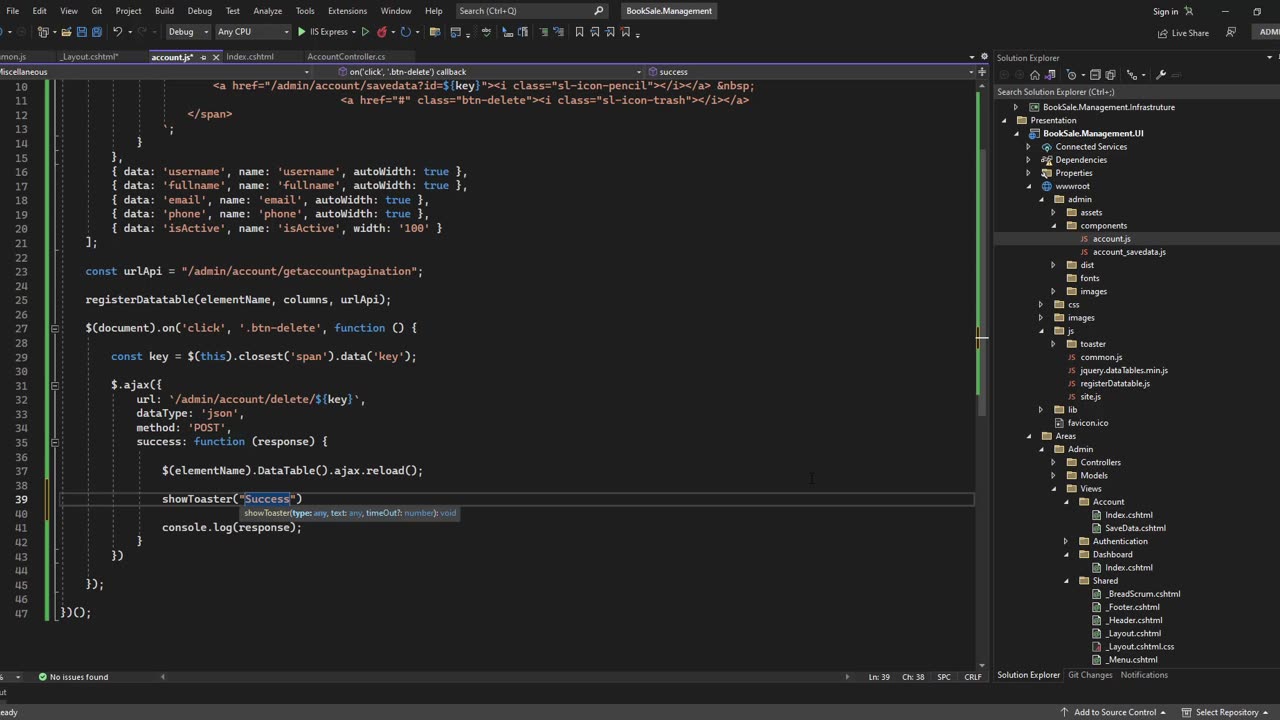Toggle Show All Files in Solution Explorer
This screenshot has width=1280, height=720.
click(1110, 75)
